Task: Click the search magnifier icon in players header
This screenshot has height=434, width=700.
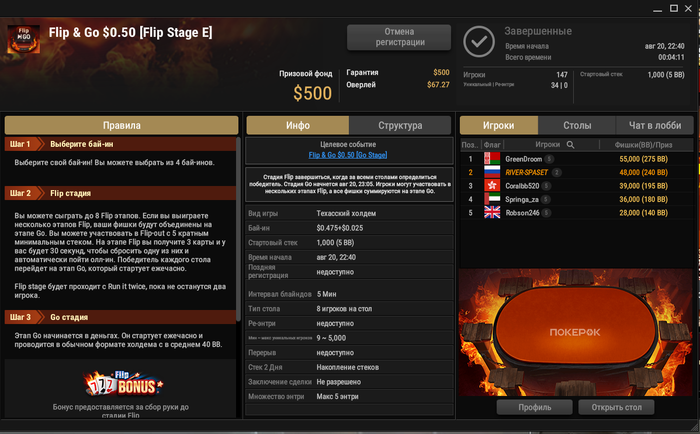Action: (570, 145)
